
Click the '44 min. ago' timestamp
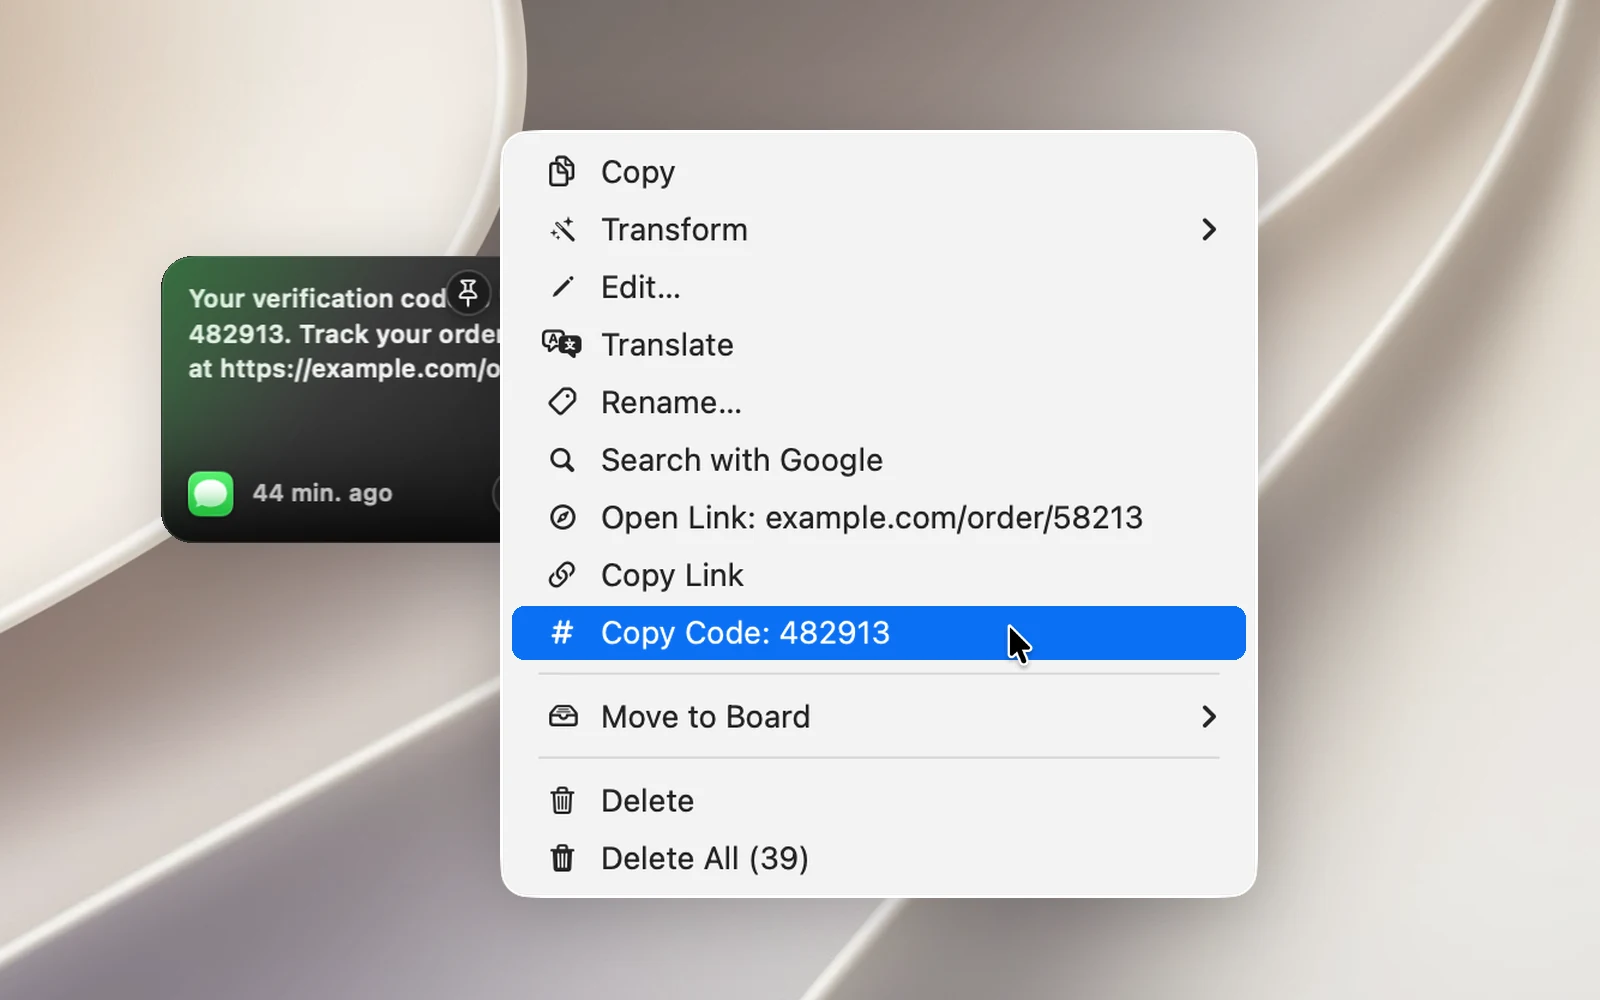[x=322, y=493]
